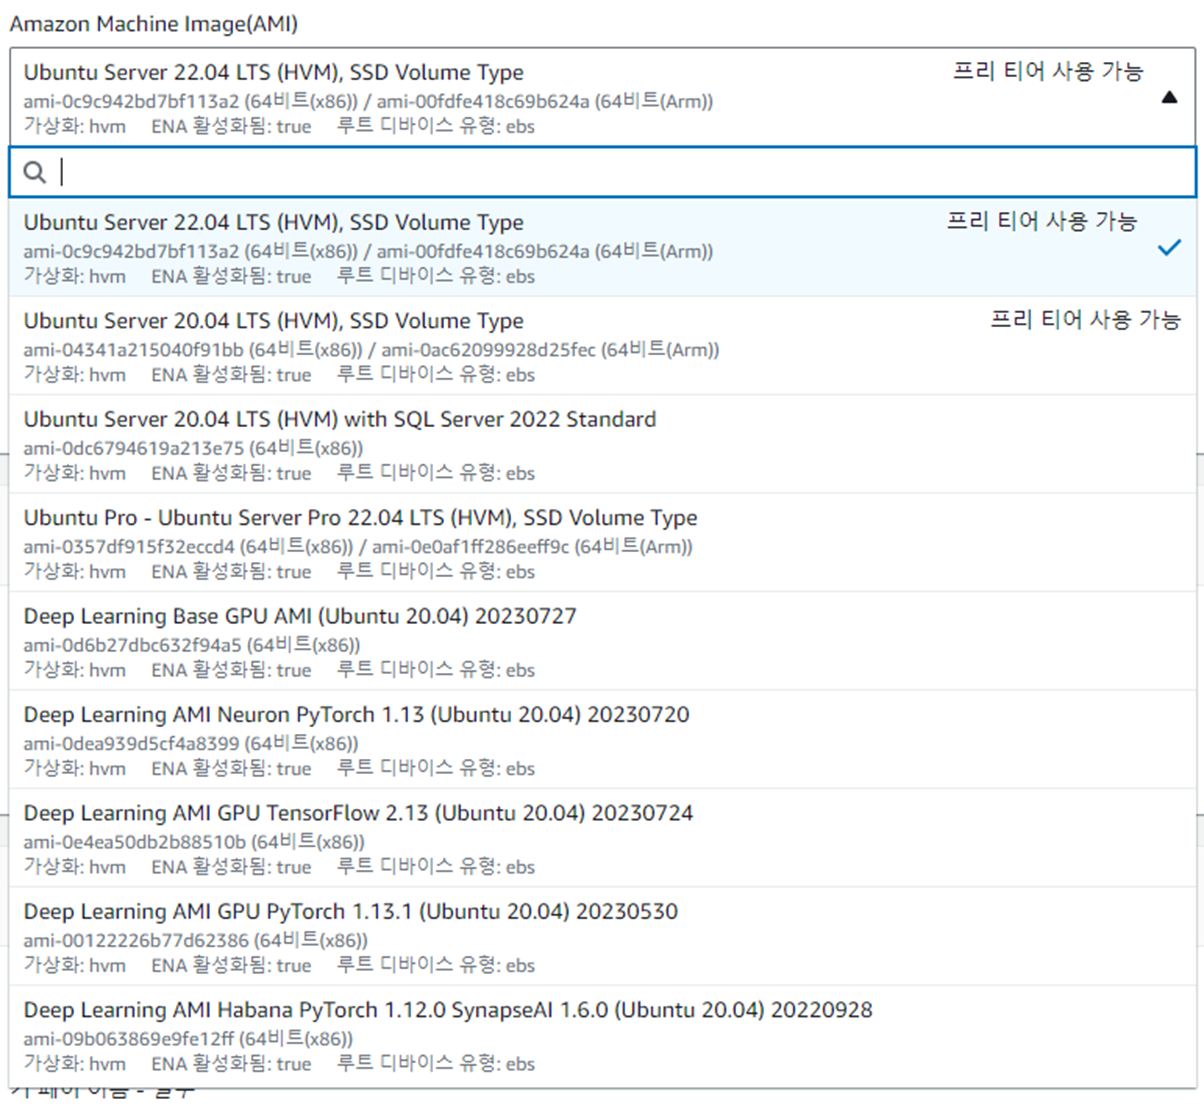Select Ubuntu Pro - Ubuntu Server Pro 22.04 LTS
1204x1111 pixels.
[602, 543]
